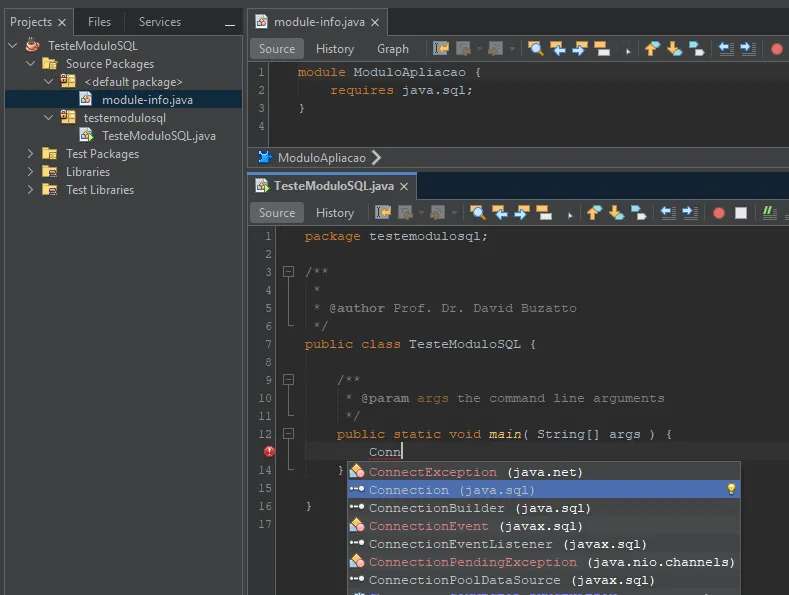
Task: Open History view of TesteModuloSQL.java
Action: click(335, 213)
